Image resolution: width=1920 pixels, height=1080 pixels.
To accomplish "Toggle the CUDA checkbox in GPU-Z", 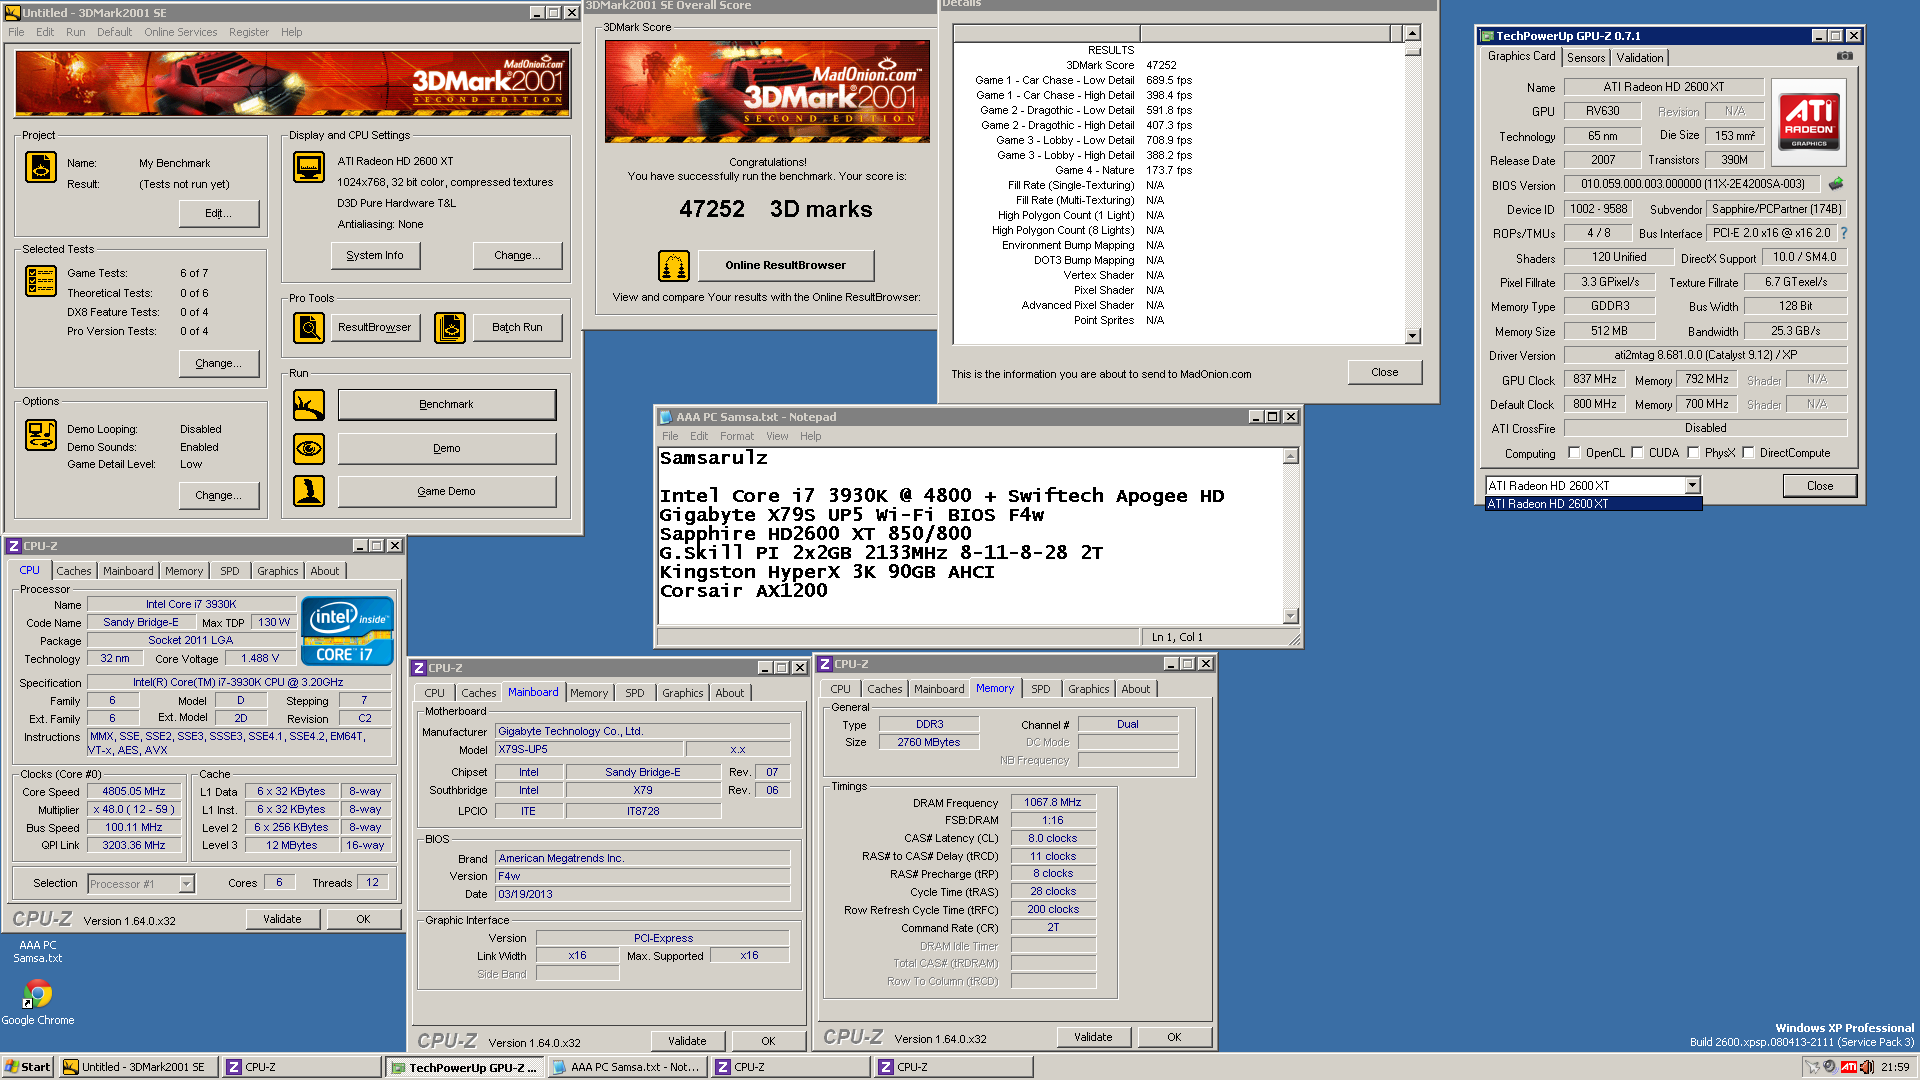I will (x=1637, y=453).
